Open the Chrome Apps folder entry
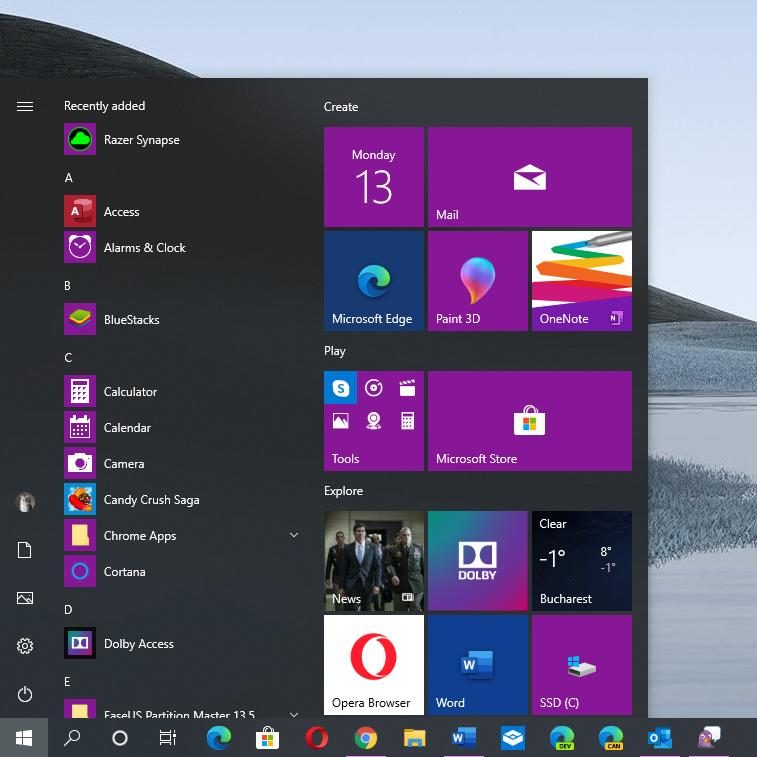Screen dimensions: 757x757 [x=181, y=535]
